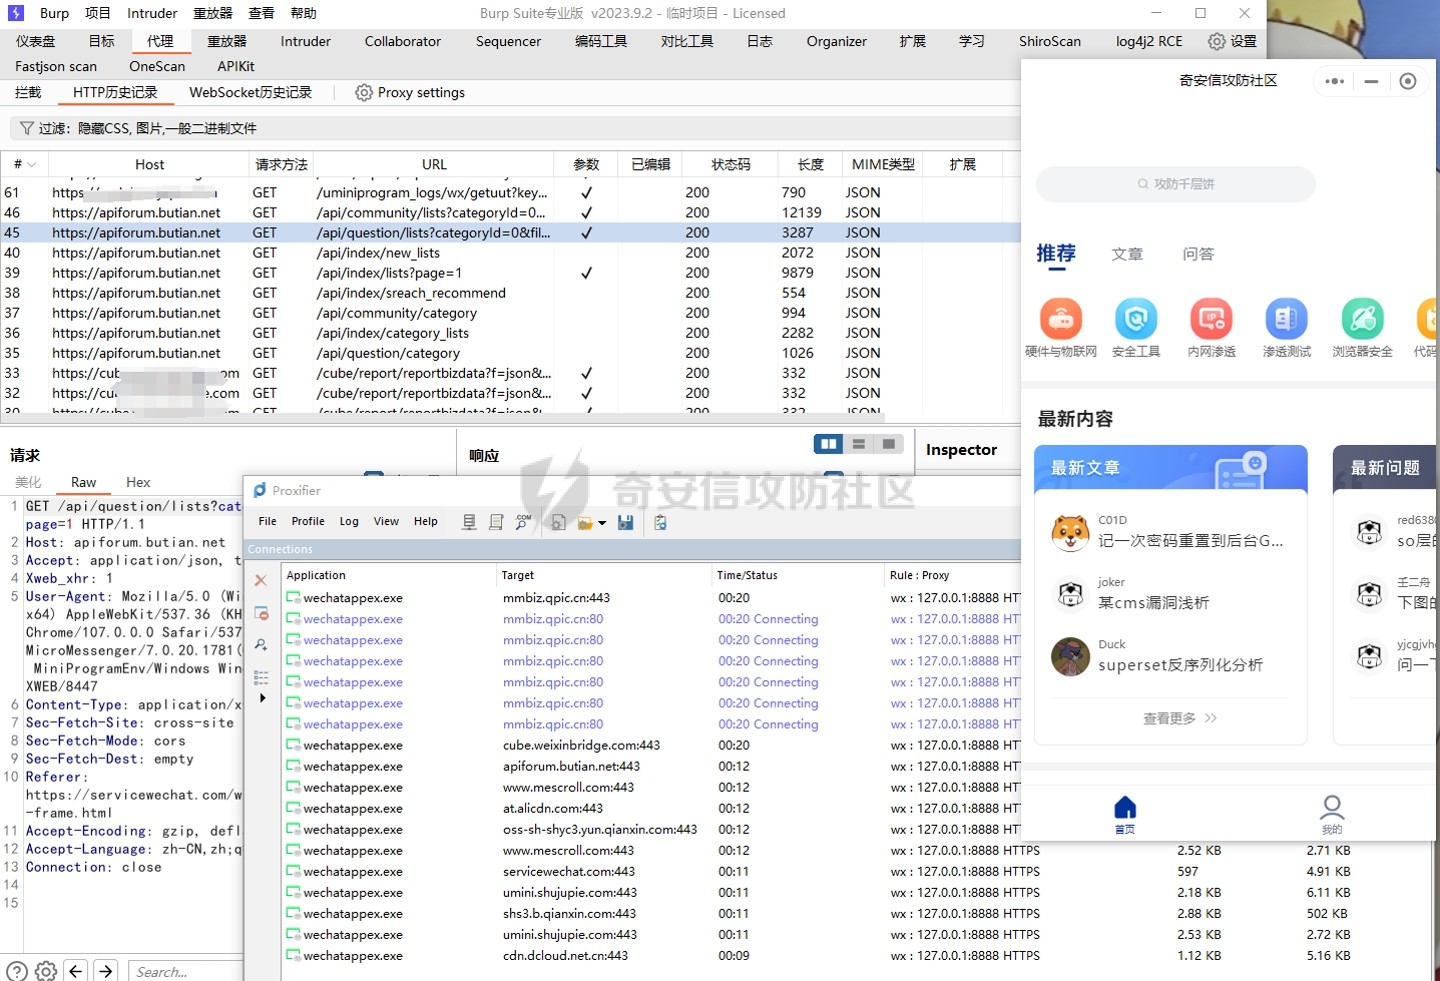Open Name Resolution (.COM magnifier) icon in Proxifier
The width and height of the screenshot is (1440, 981).
coord(523,522)
